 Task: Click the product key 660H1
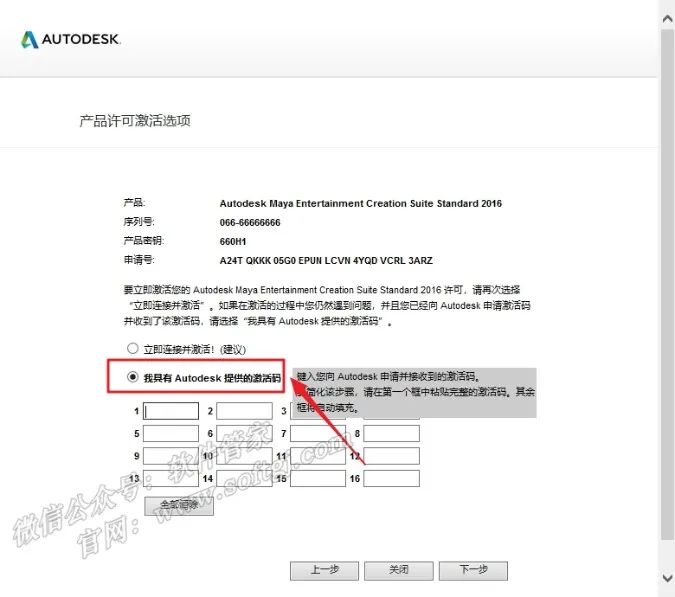click(x=232, y=241)
